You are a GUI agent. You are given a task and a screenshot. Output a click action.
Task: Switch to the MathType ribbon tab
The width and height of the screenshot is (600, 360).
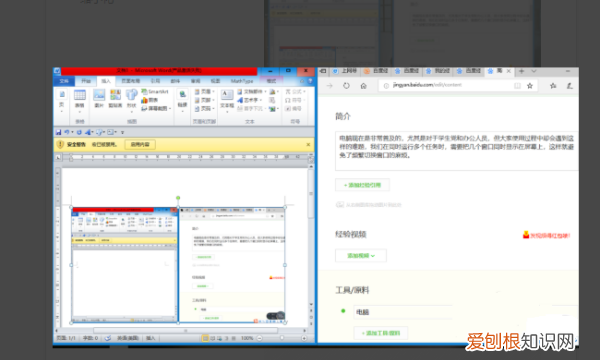click(242, 81)
